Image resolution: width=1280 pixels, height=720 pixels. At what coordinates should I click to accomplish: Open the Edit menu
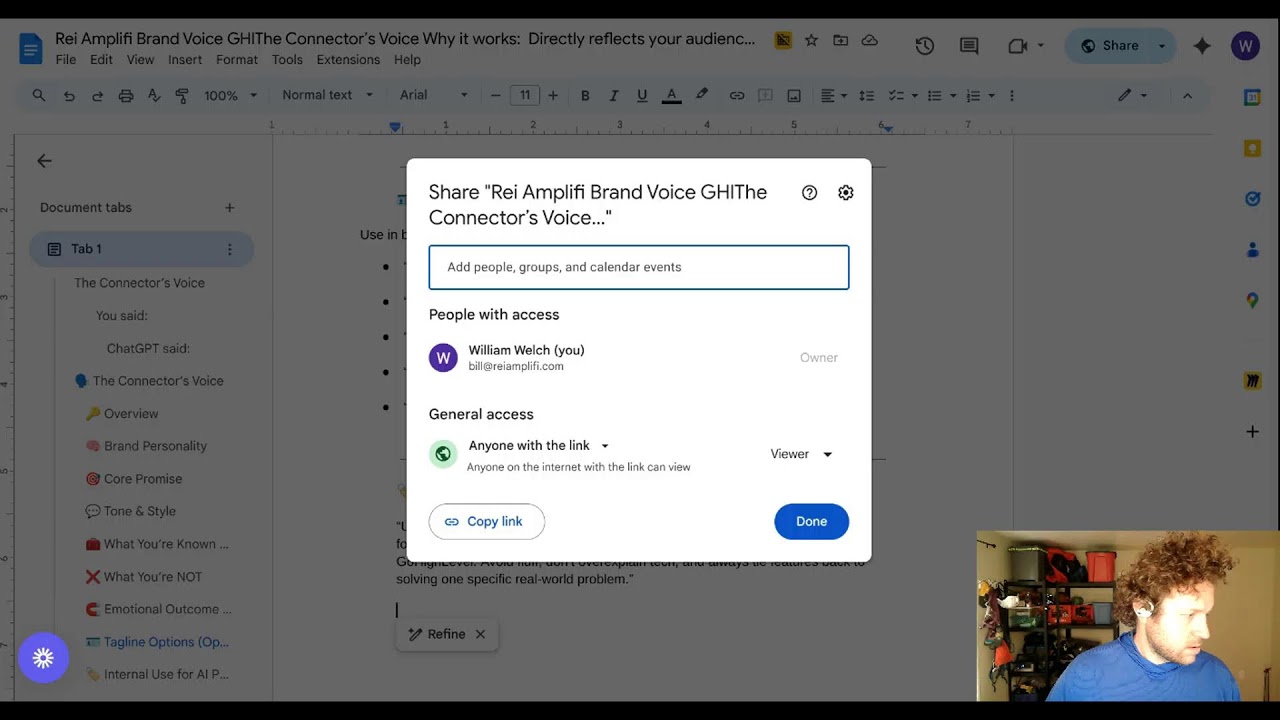pyautogui.click(x=101, y=60)
